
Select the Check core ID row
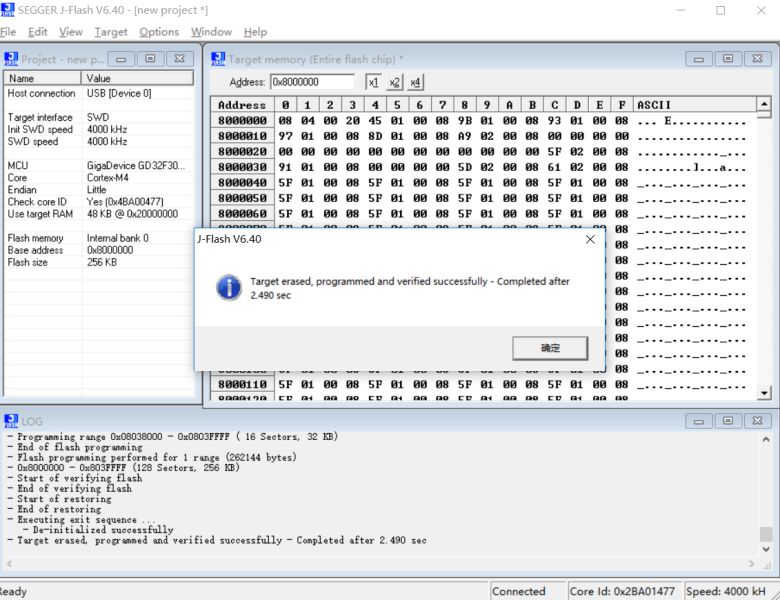click(99, 201)
